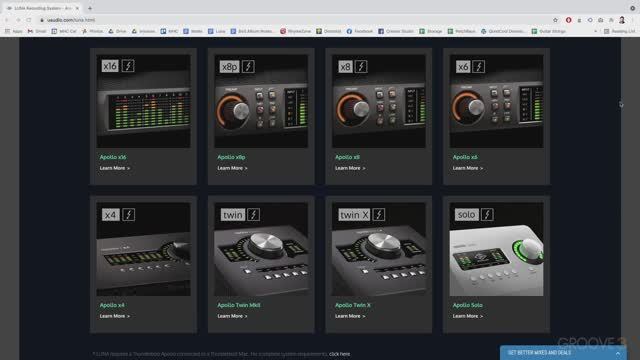Click Learn More under Apollo Solo
This screenshot has width=640, height=360.
(x=467, y=316)
